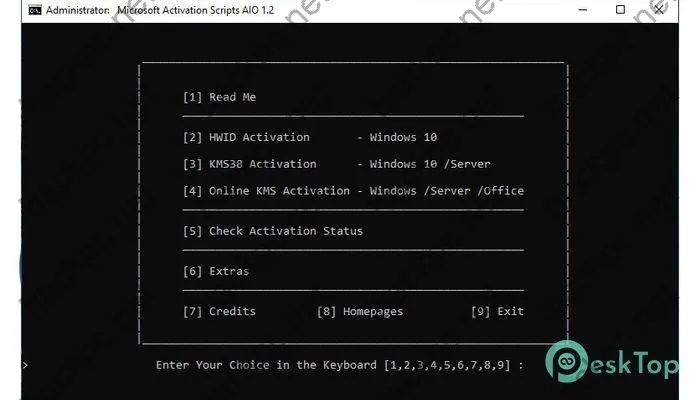700x400 pixels.
Task: Select [3] KMS38 Activation option
Action: [x=249, y=164]
